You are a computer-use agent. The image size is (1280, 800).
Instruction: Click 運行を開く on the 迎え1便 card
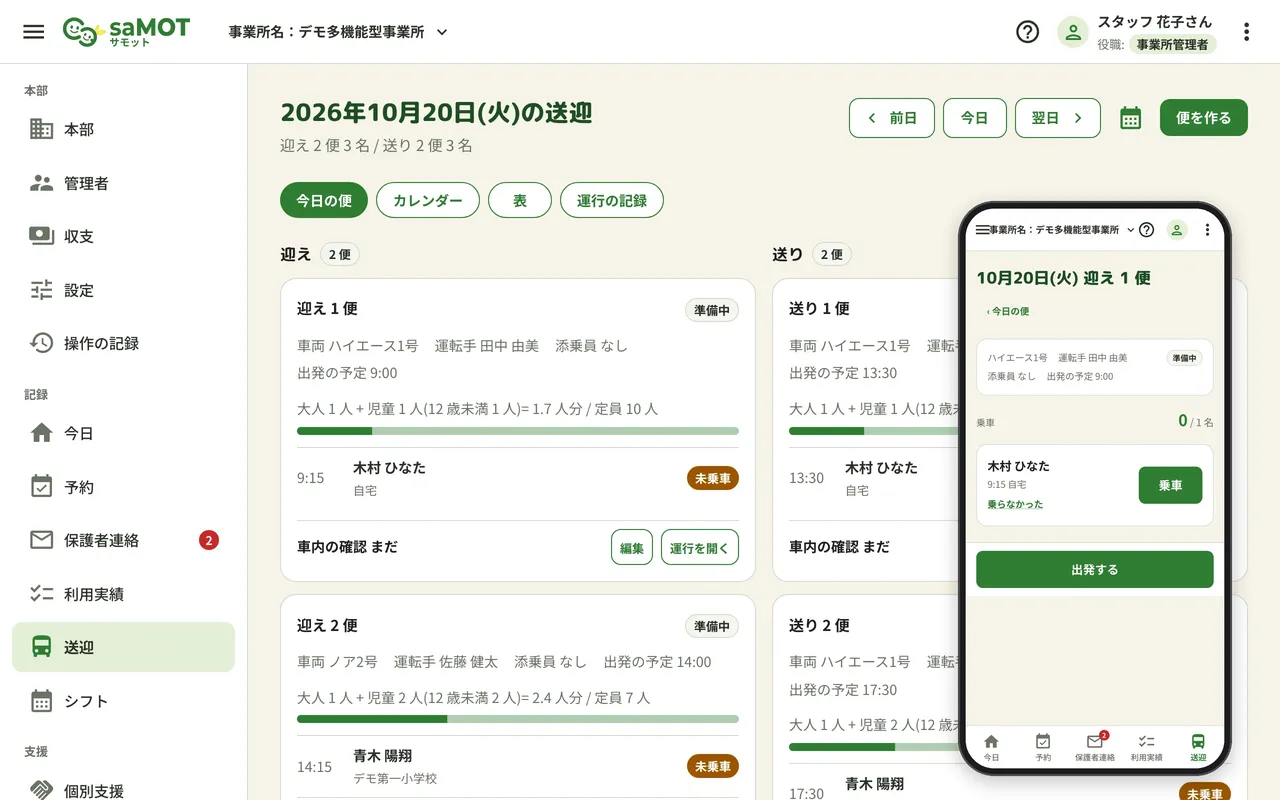[x=700, y=547]
